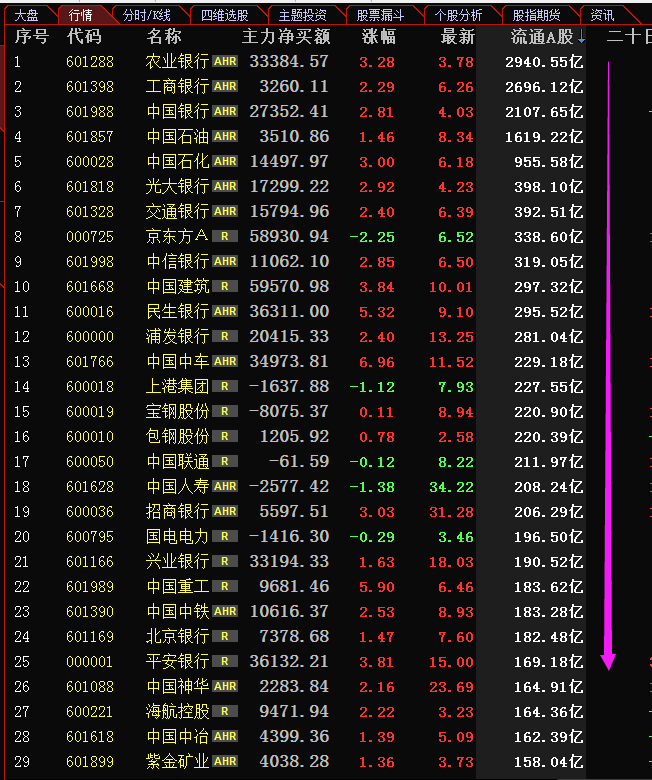Click the R badge next to 北京银行

[x=225, y=636]
